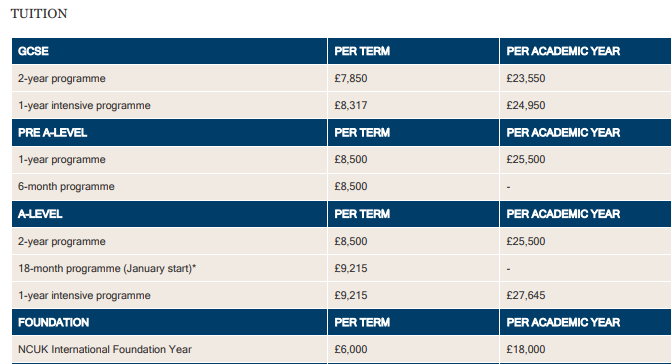Image resolution: width=672 pixels, height=364 pixels.
Task: Select the 6-month programme row label
Action: (x=66, y=187)
